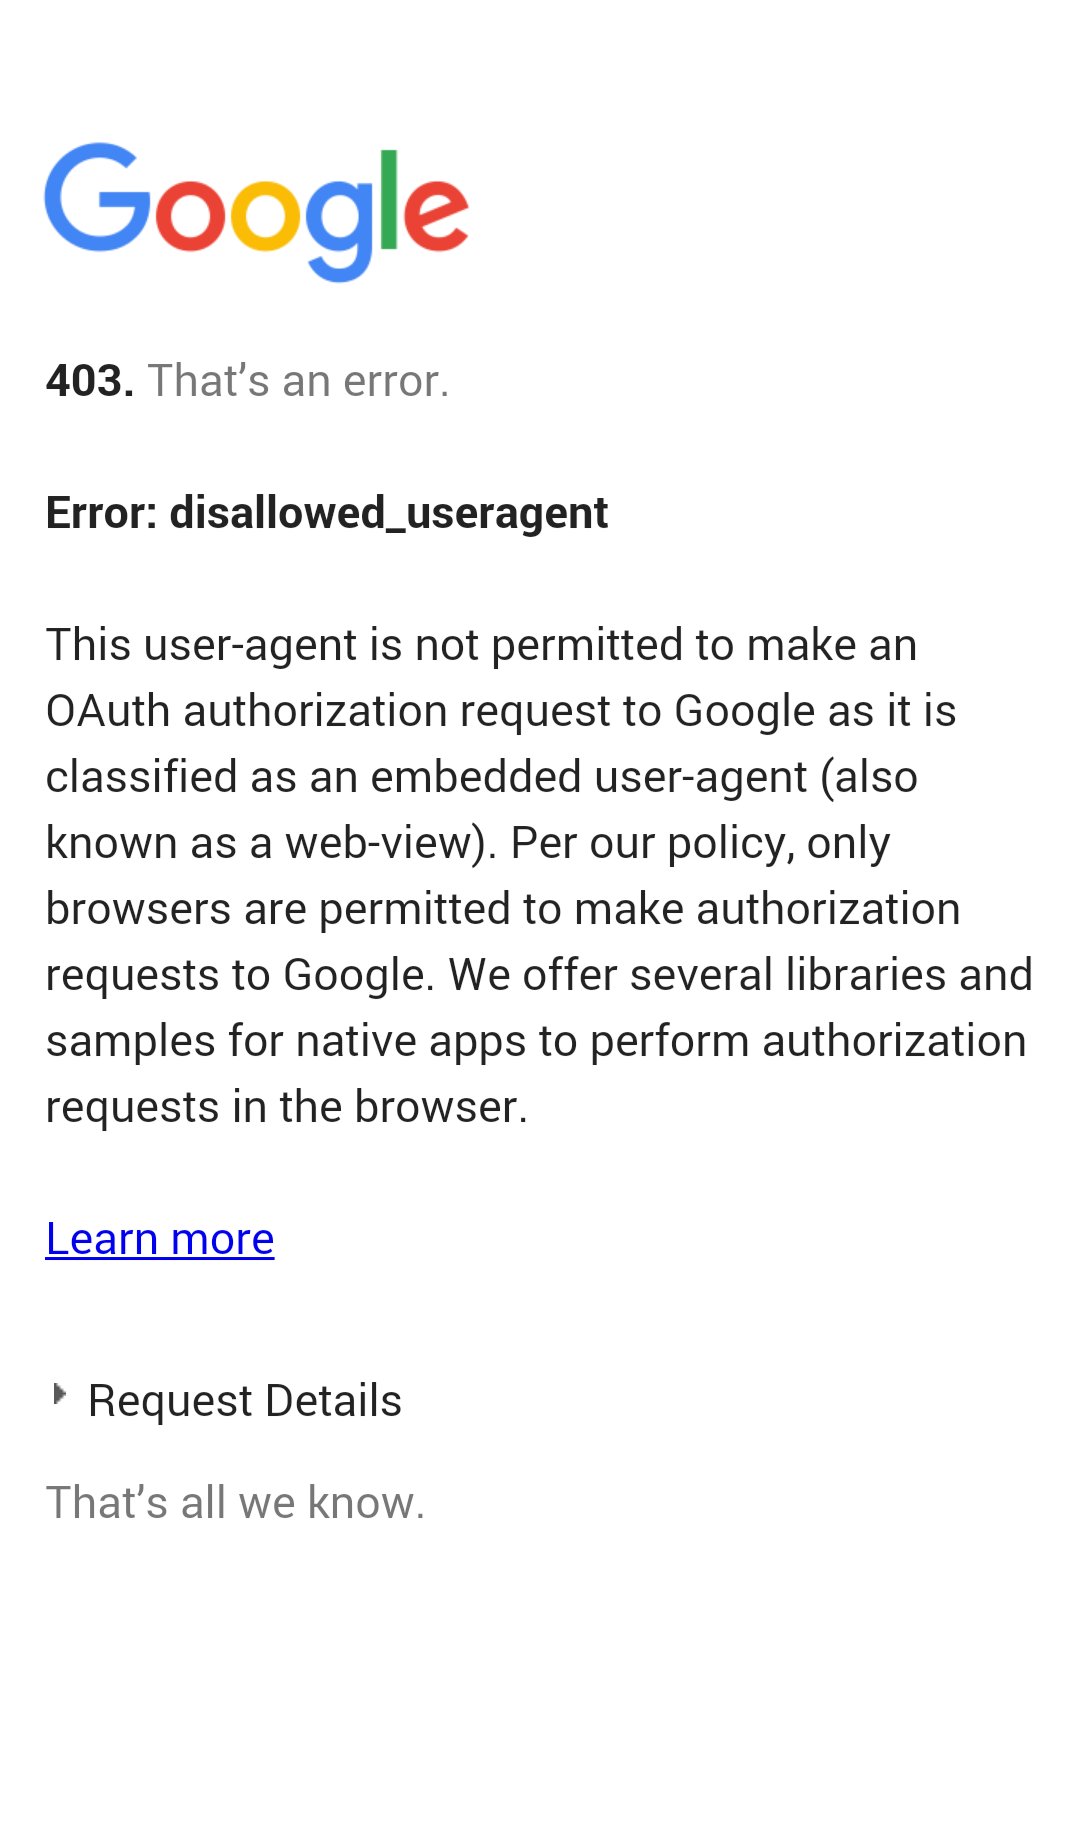Click the first line This user-agent is not permitted
Screen dimensions: 1080x1845
coord(482,645)
